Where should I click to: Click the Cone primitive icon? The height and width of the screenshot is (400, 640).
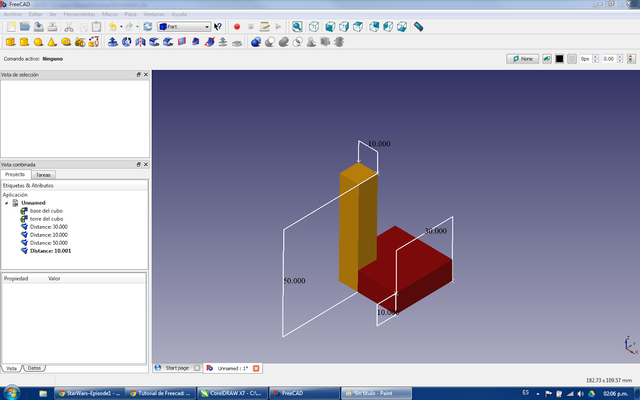52,42
